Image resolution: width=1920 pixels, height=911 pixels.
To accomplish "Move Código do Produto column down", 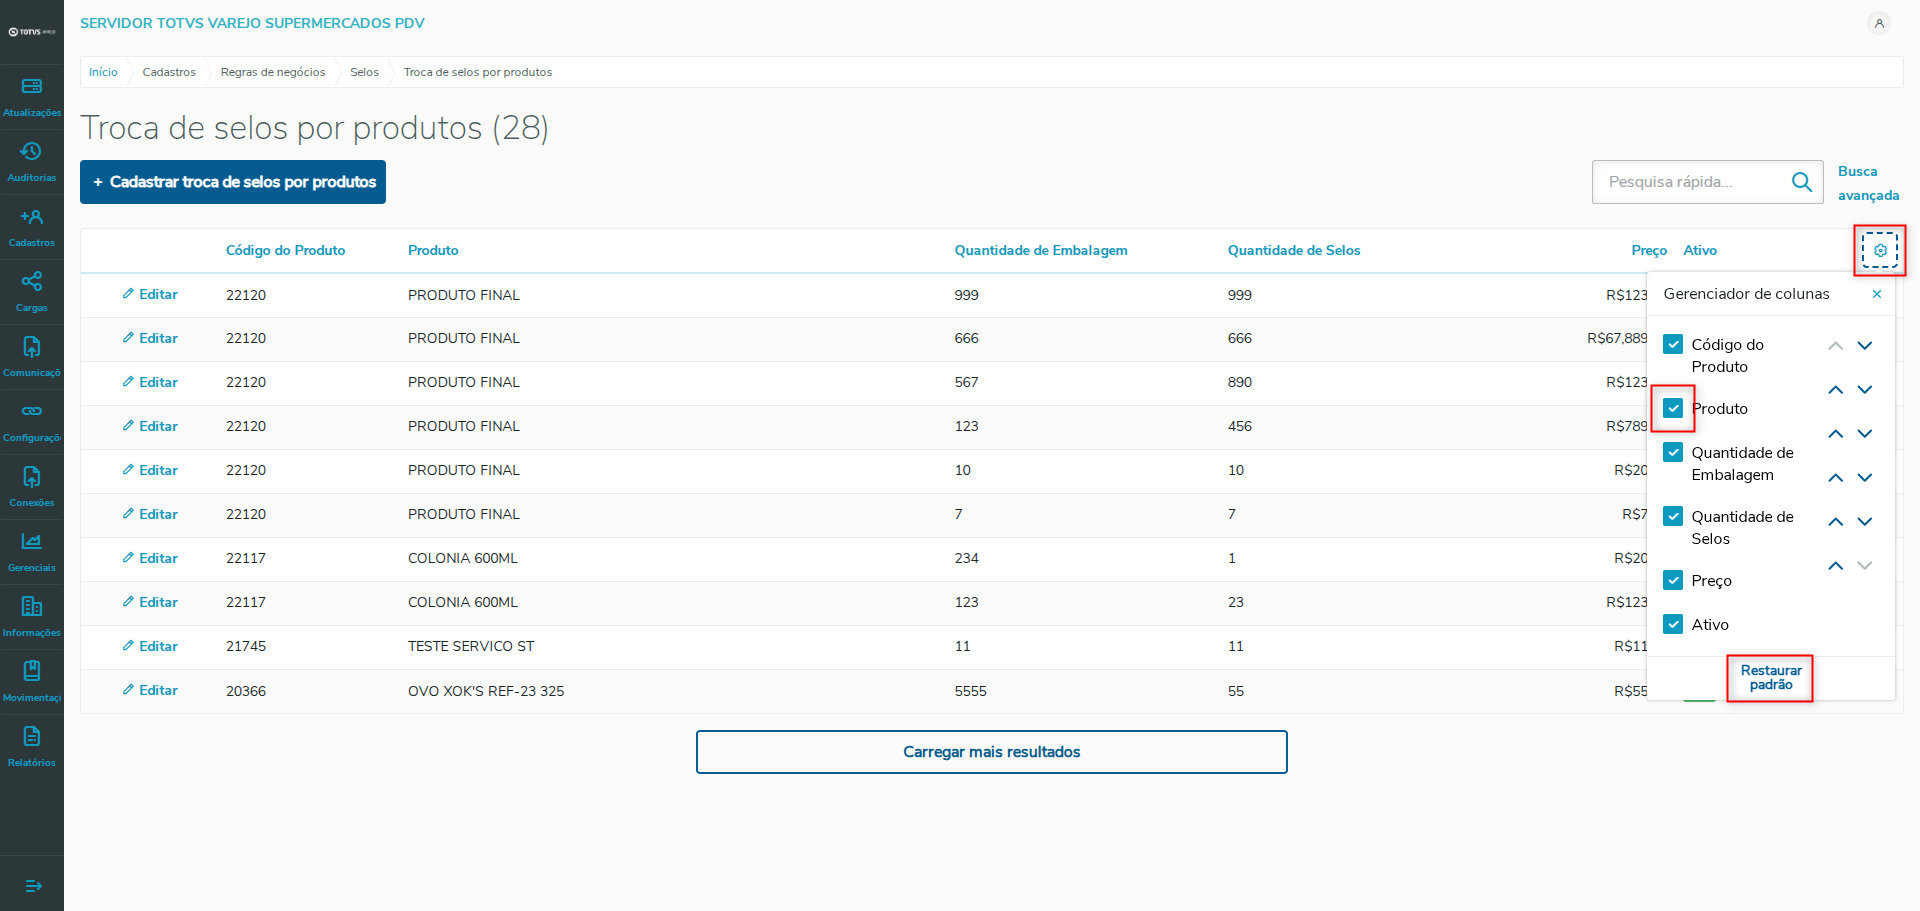I will (1865, 346).
